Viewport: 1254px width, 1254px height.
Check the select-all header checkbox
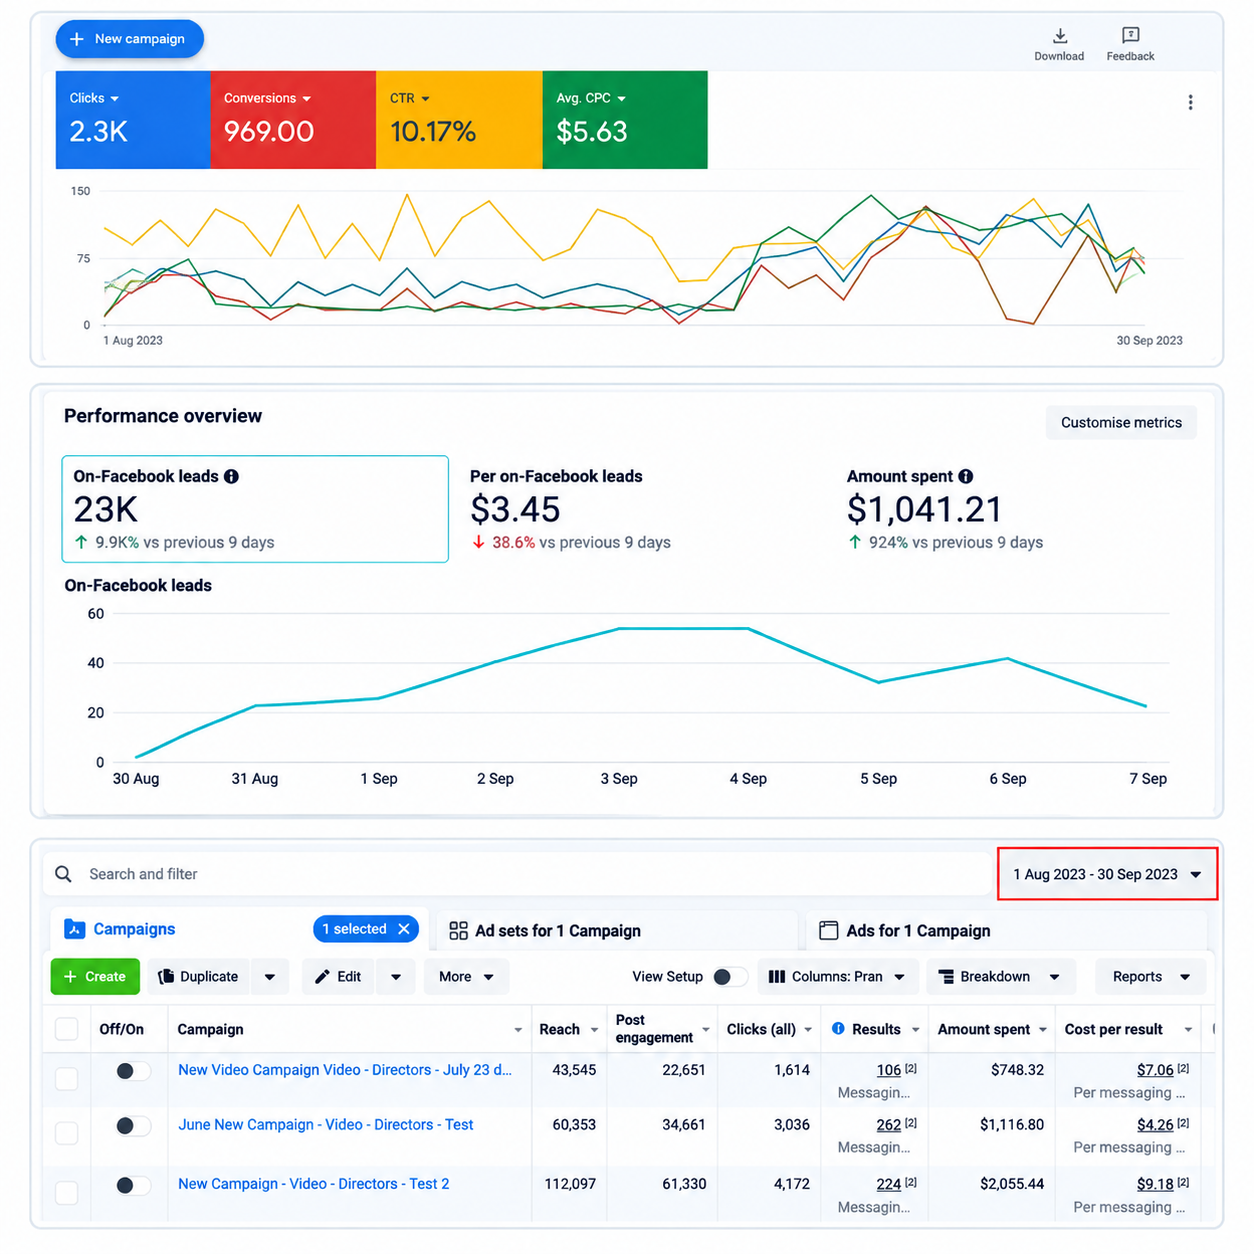67,1029
